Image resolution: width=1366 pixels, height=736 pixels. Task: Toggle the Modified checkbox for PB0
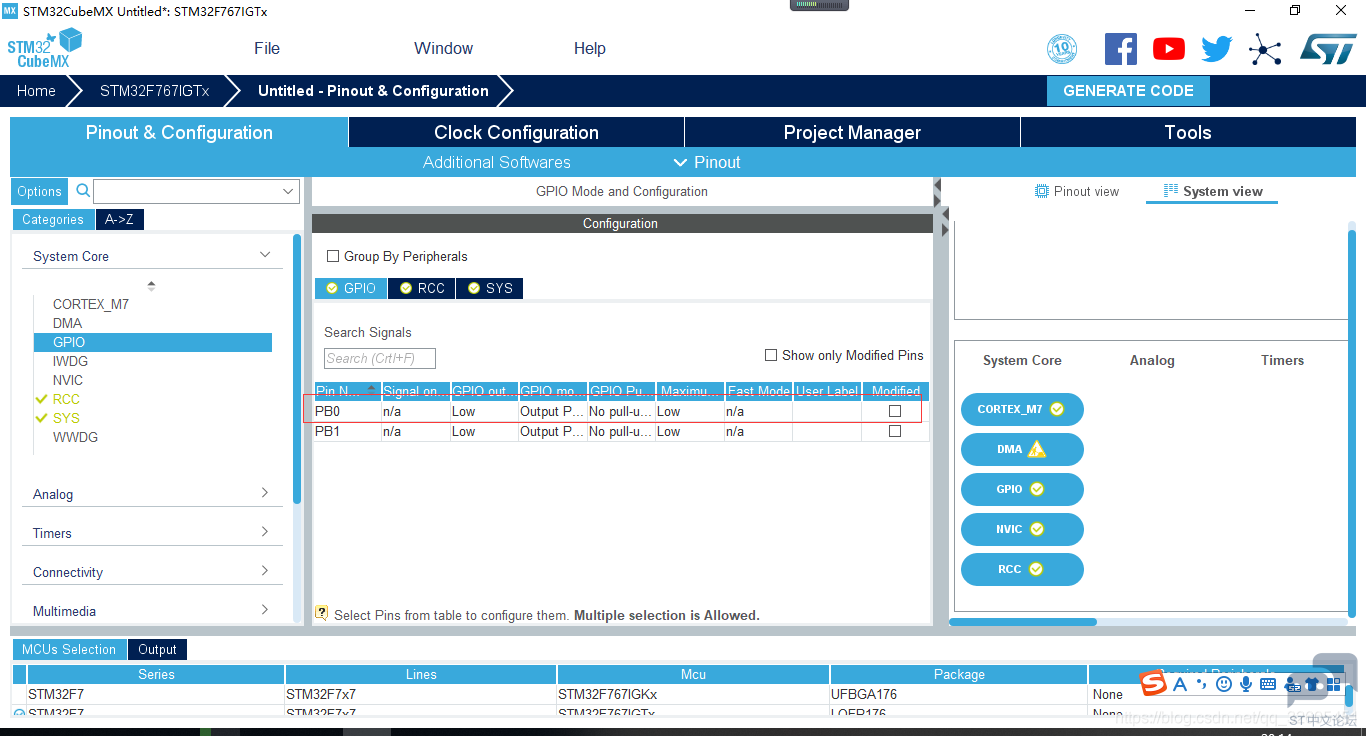pos(895,411)
